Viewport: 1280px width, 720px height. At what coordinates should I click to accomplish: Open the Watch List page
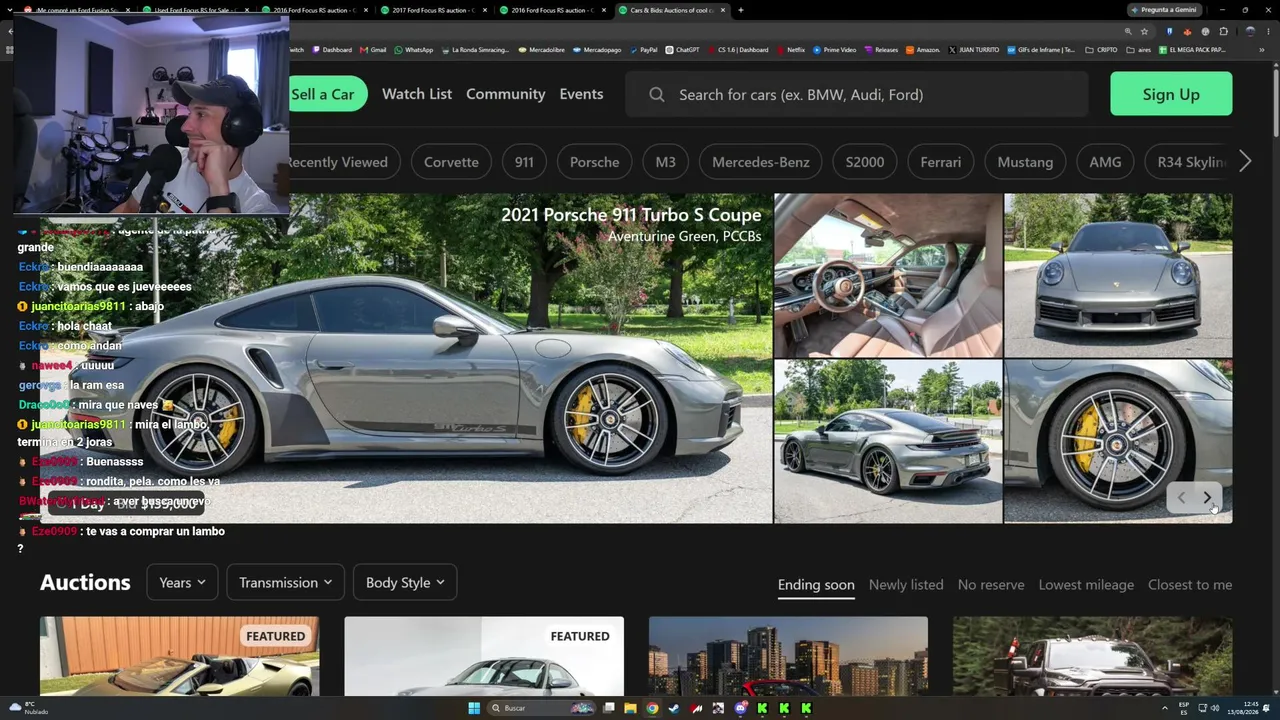(x=417, y=94)
